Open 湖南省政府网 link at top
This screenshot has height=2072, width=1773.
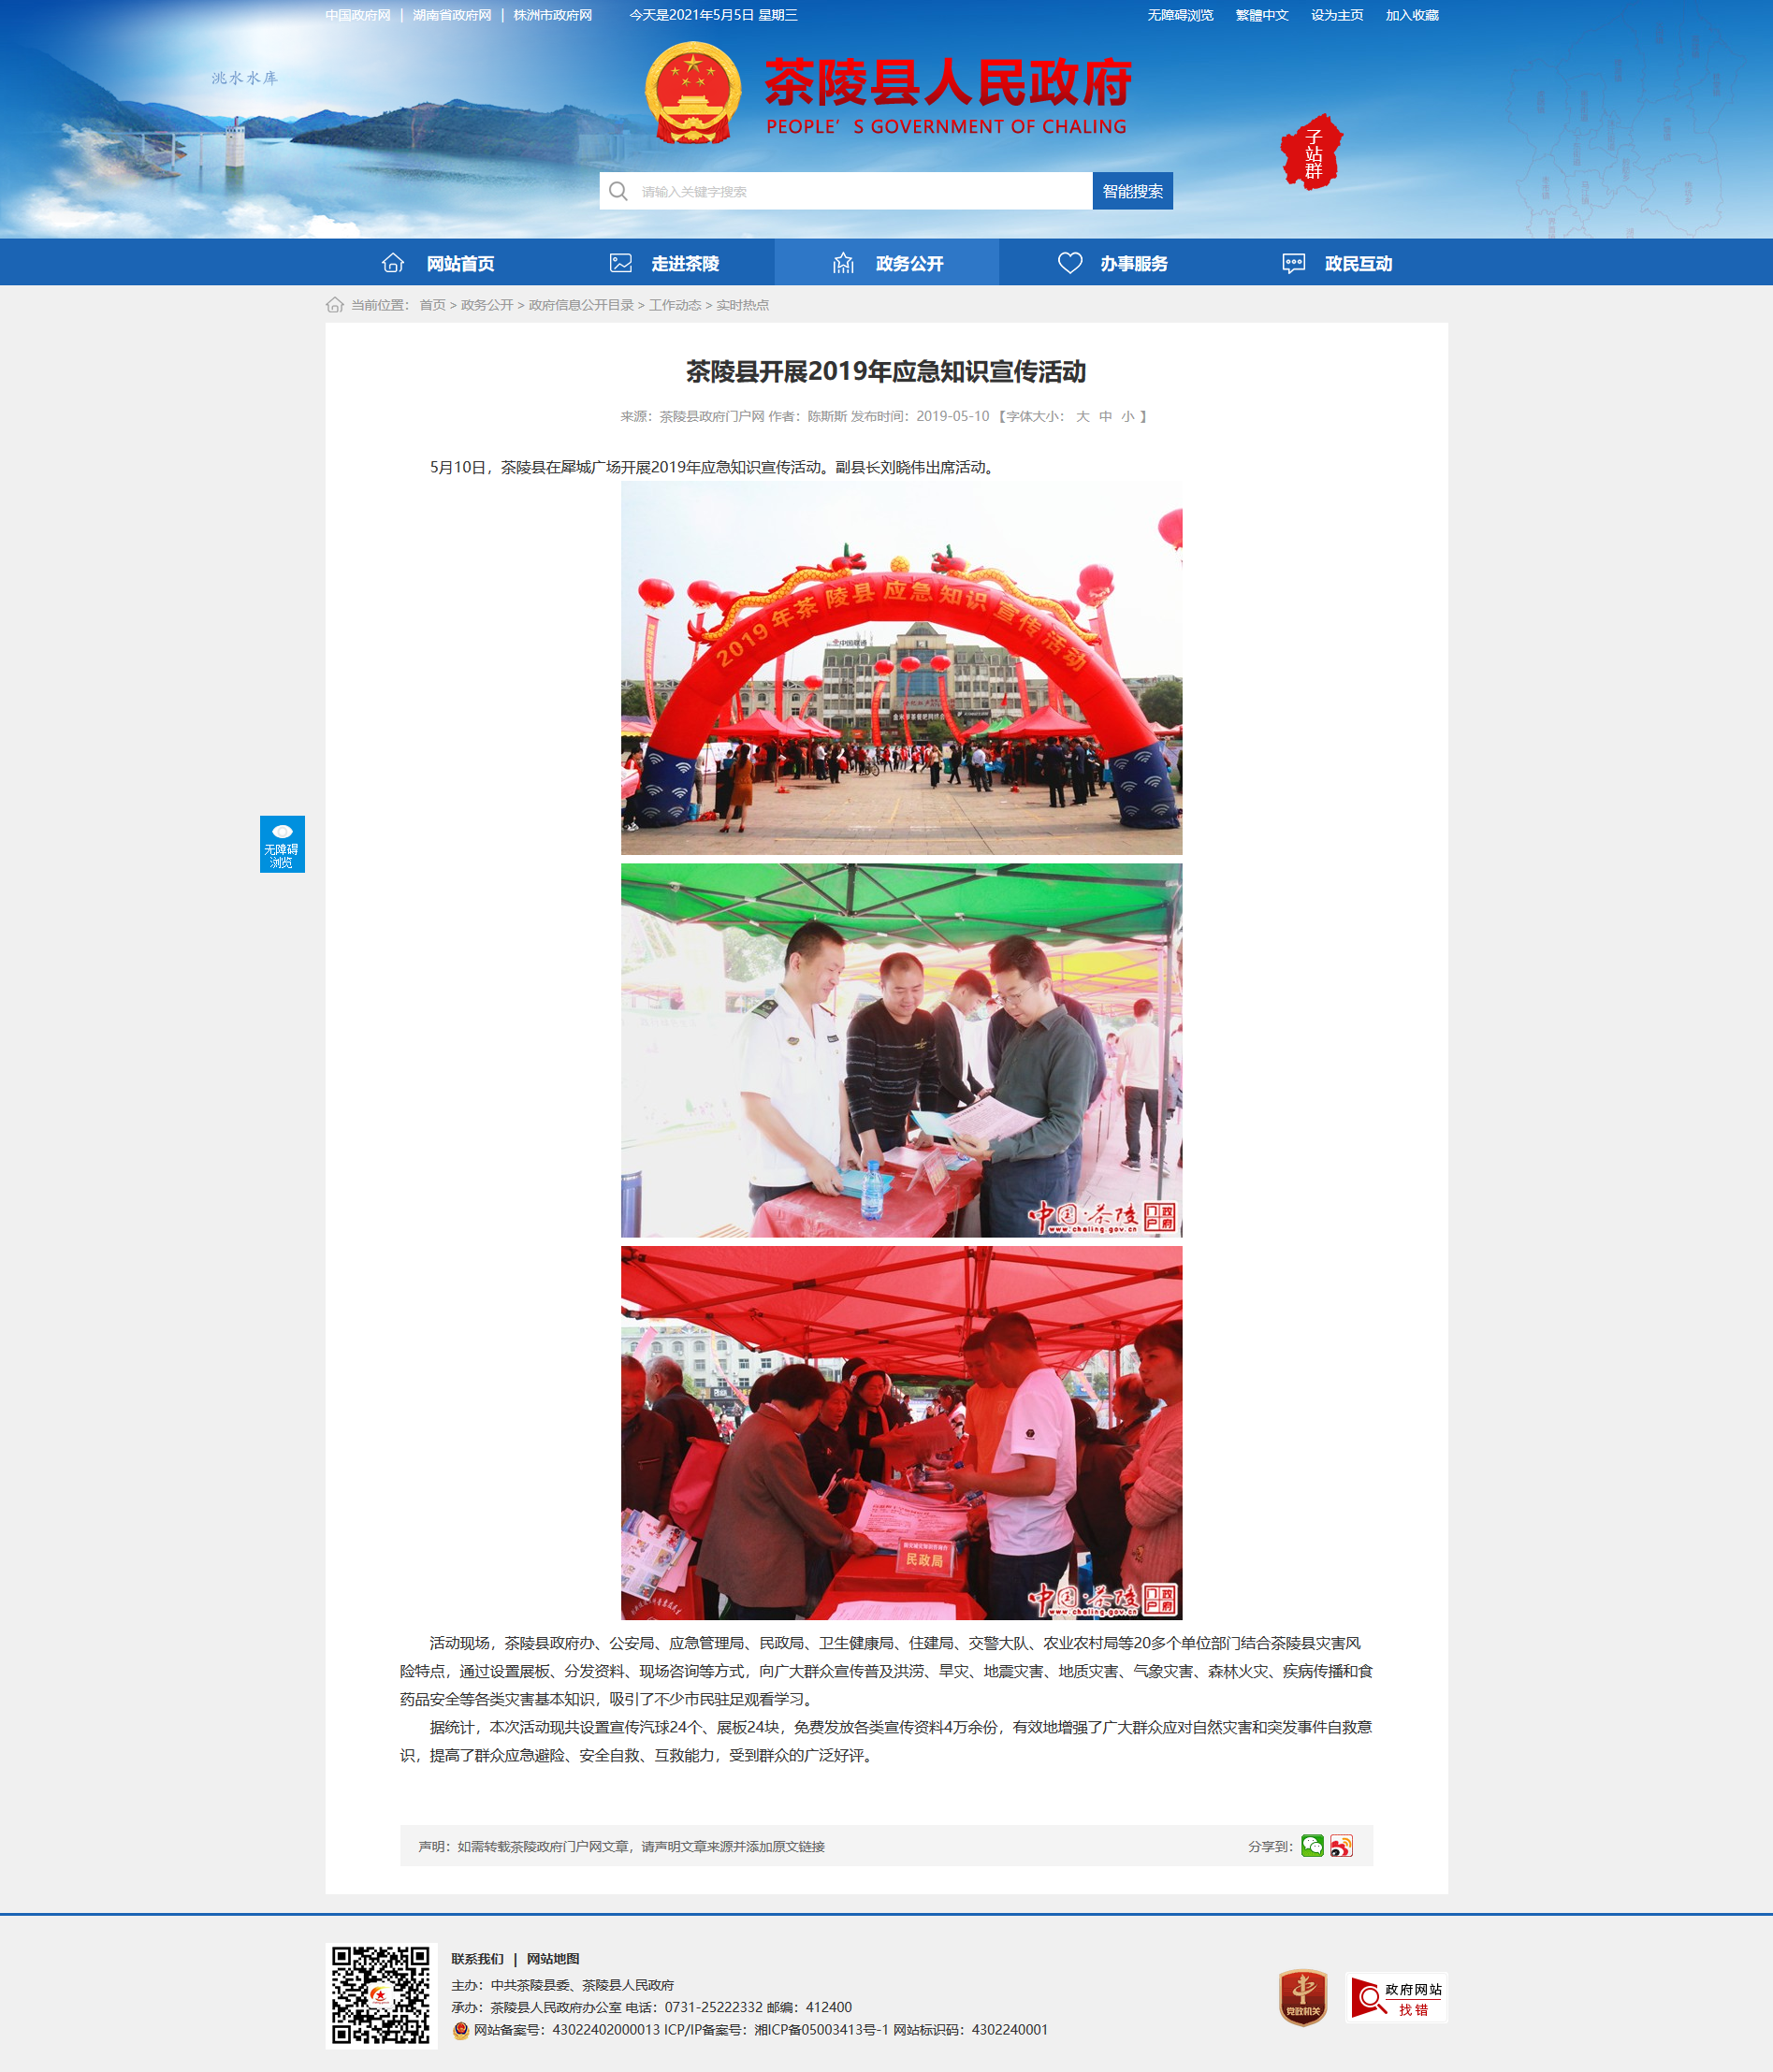(452, 15)
